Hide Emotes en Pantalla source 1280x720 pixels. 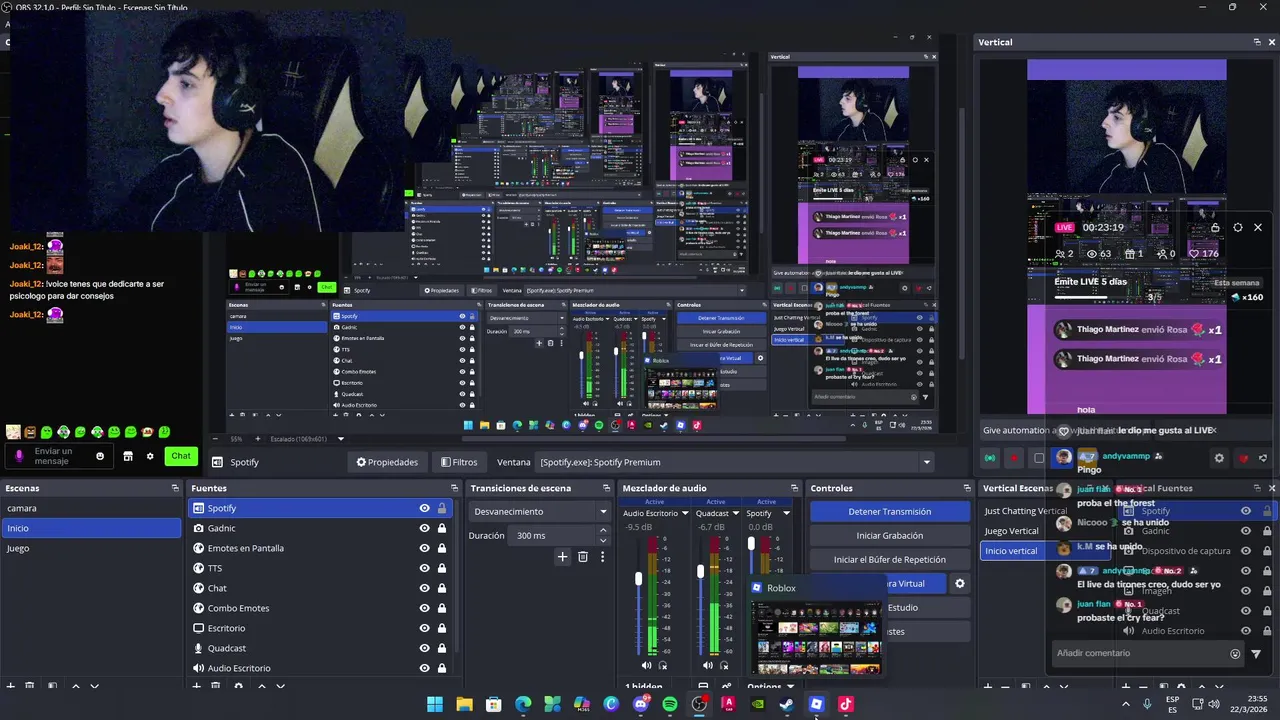coord(425,548)
